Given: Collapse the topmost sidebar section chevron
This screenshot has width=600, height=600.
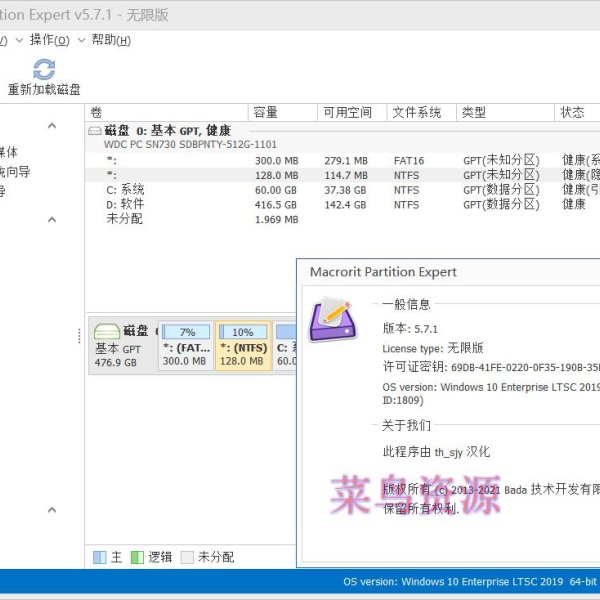Looking at the screenshot, I should point(52,126).
